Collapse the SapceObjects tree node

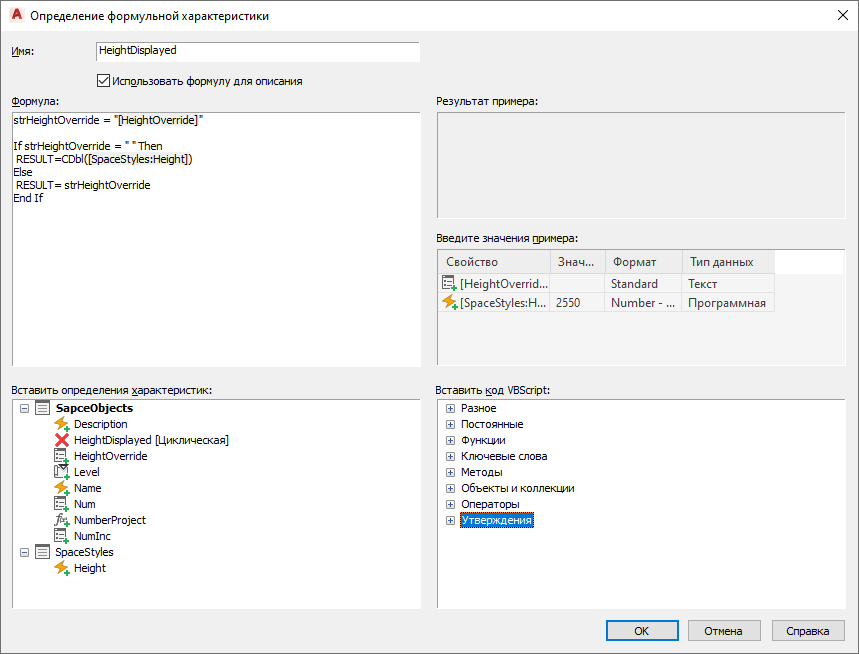click(24, 408)
